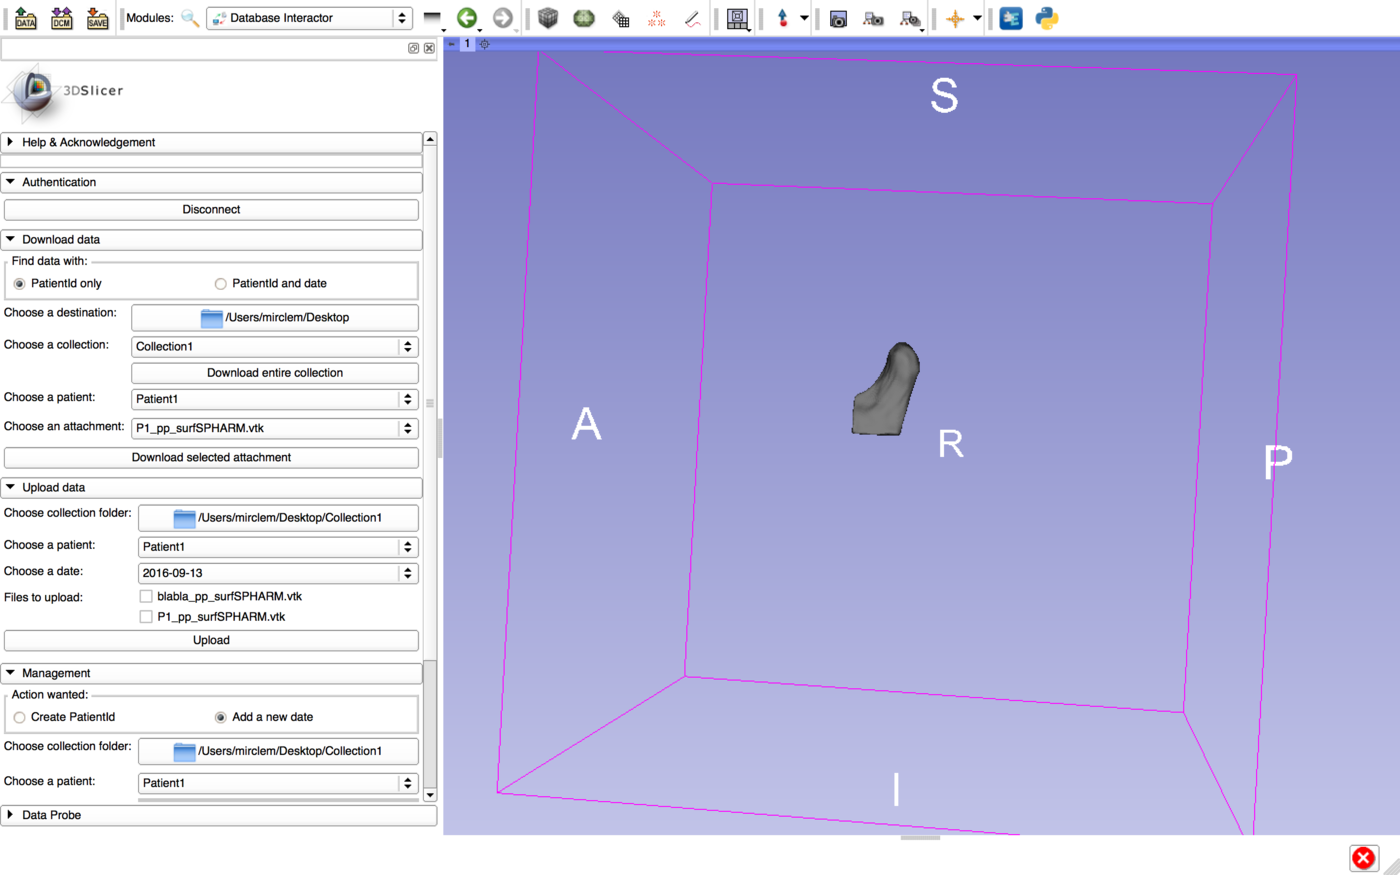Click the module search magnifier icon
Image resolution: width=1400 pixels, height=875 pixels.
coord(190,18)
